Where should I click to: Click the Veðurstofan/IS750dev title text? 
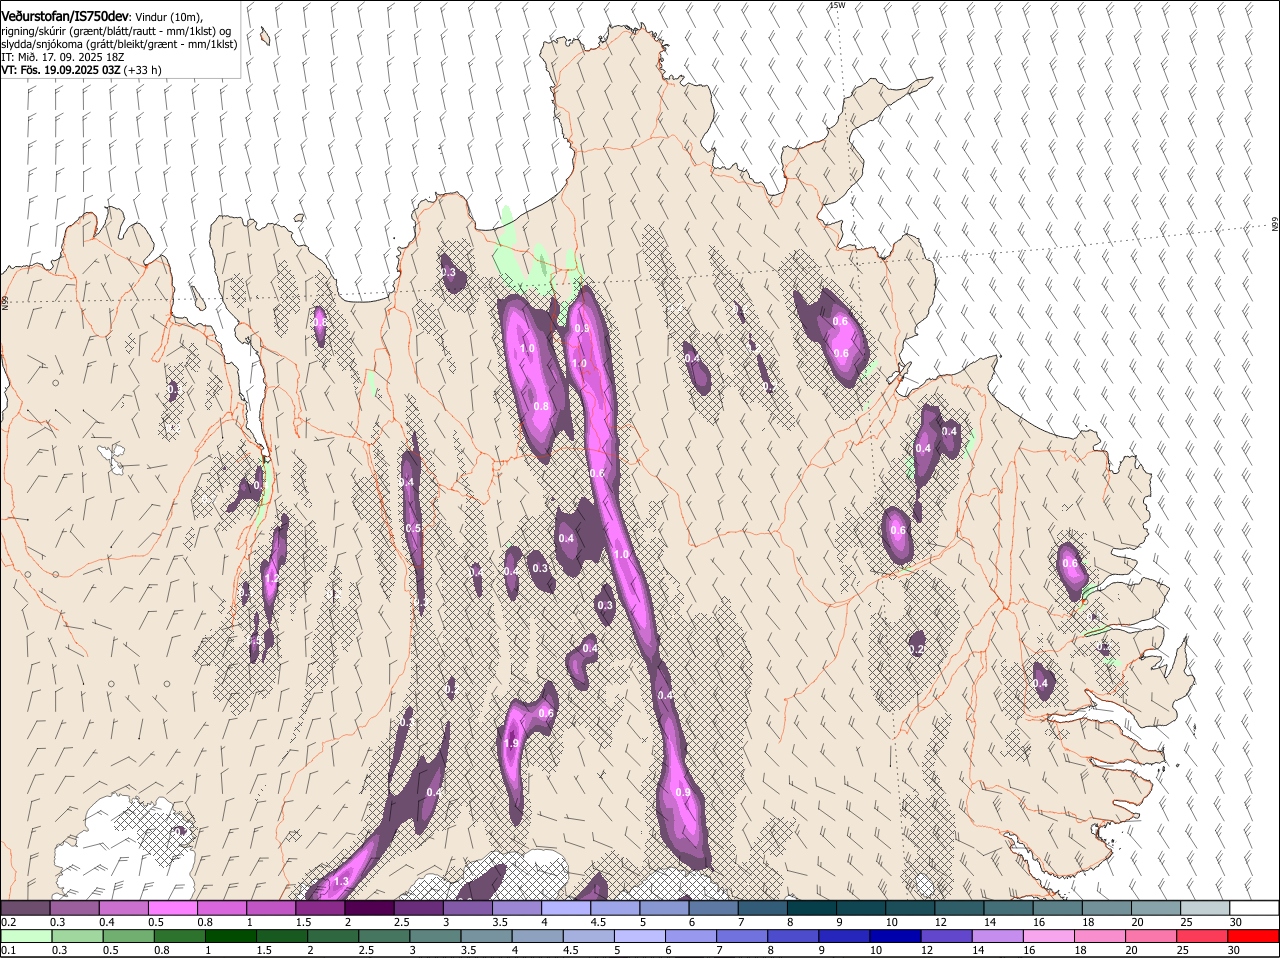click(x=64, y=16)
